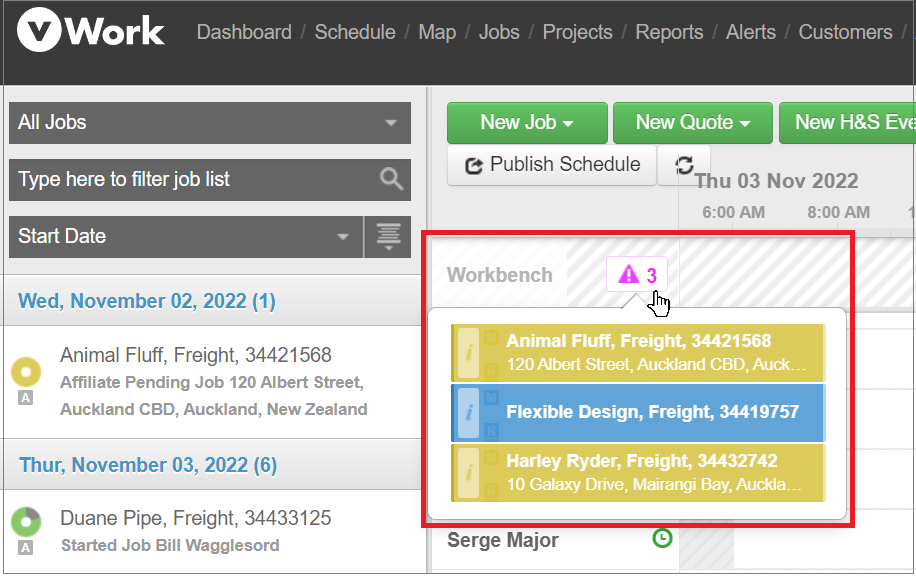916x576 pixels.
Task: Click the warning triangle badge above the schedule
Action: [x=637, y=274]
